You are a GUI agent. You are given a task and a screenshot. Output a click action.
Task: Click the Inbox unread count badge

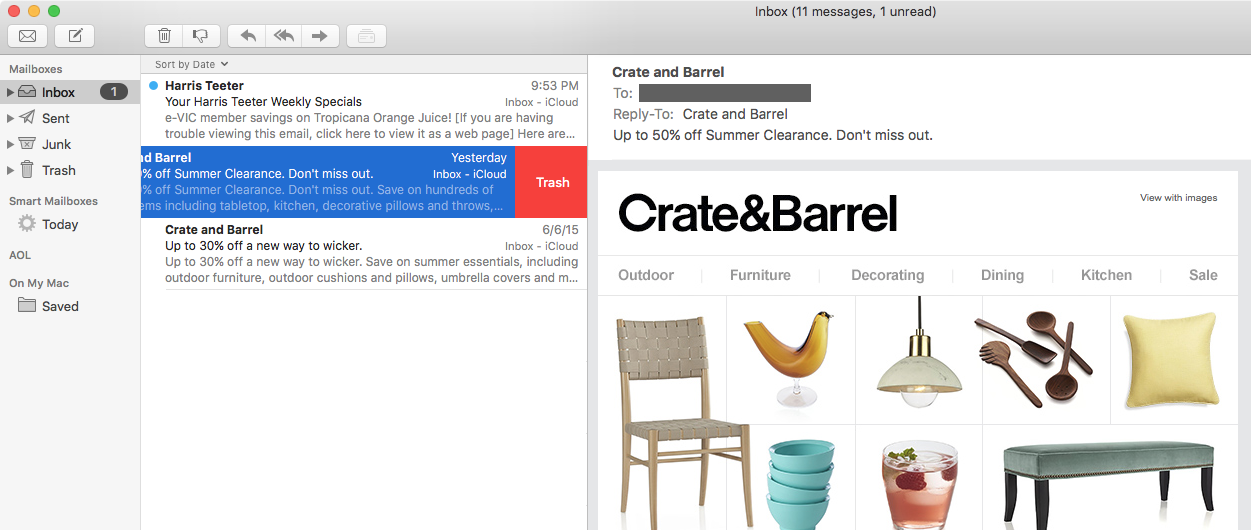tap(114, 92)
